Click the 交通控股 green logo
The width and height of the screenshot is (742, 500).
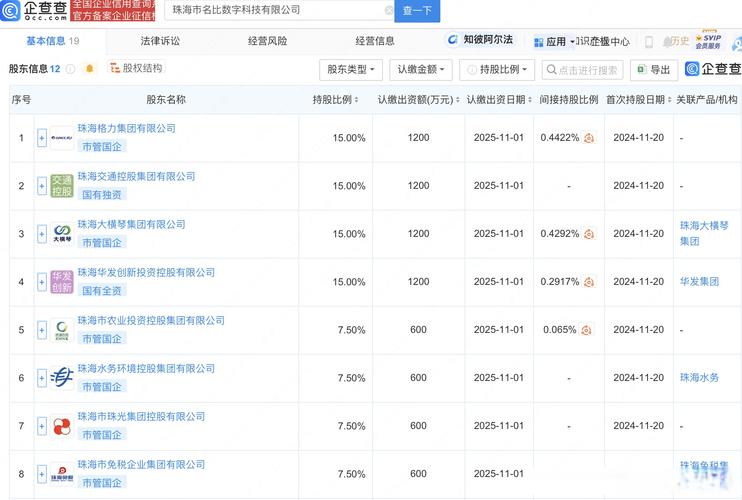click(x=62, y=186)
